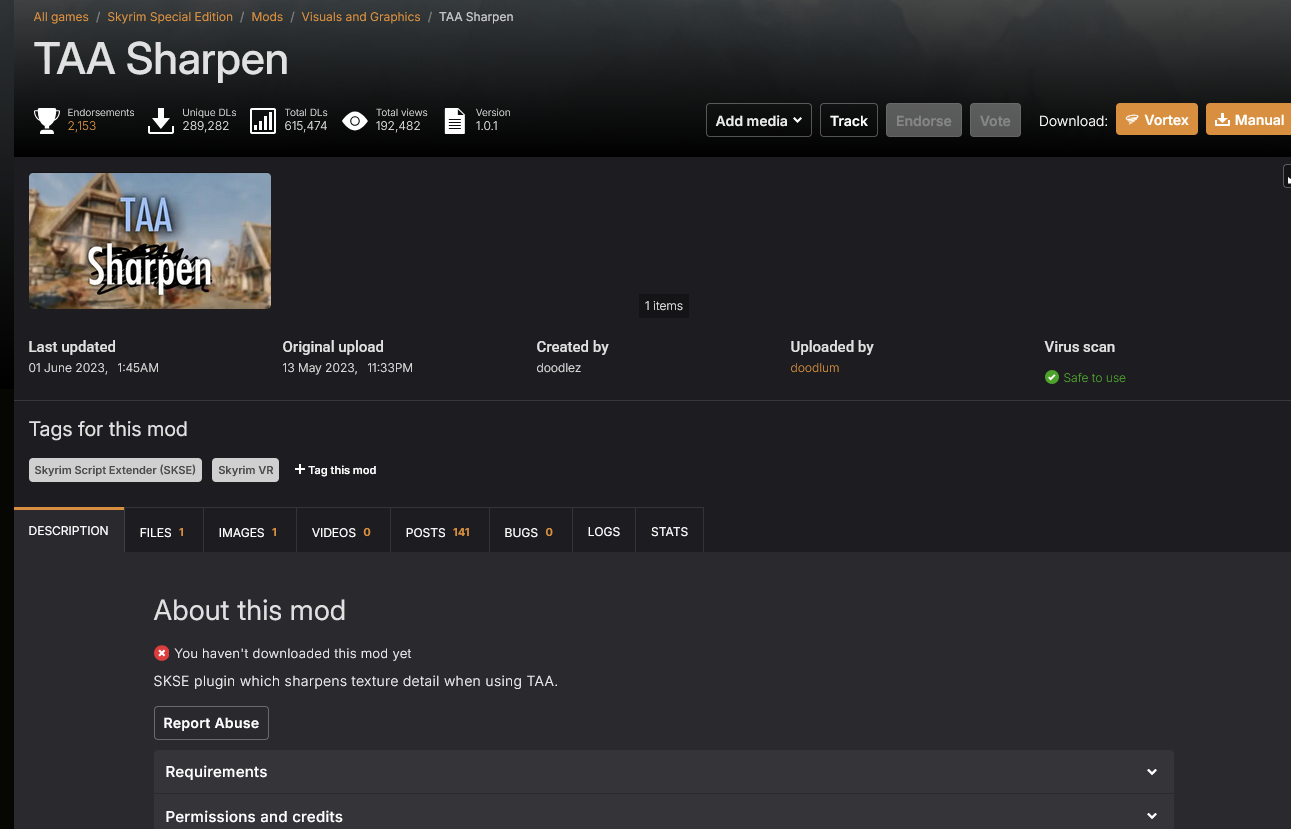Image resolution: width=1291 pixels, height=829 pixels.
Task: Click the Vote button
Action: pyautogui.click(x=995, y=120)
